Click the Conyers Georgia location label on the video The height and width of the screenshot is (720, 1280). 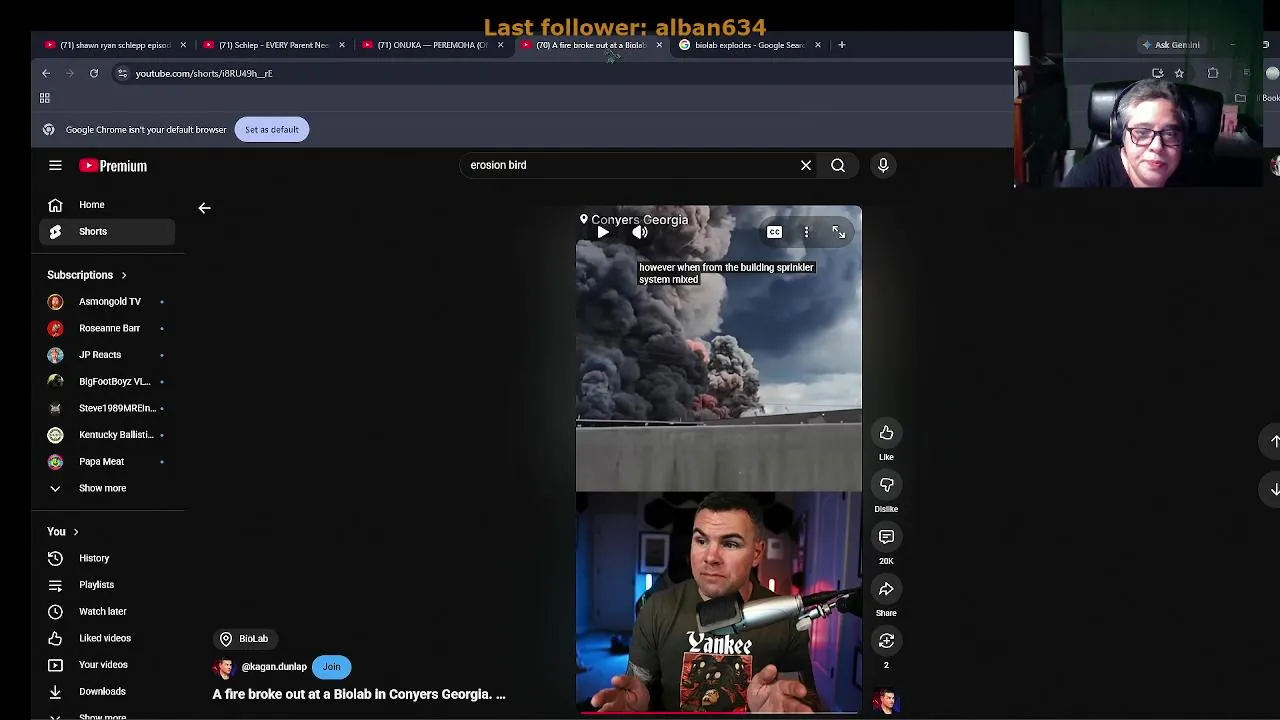(634, 220)
